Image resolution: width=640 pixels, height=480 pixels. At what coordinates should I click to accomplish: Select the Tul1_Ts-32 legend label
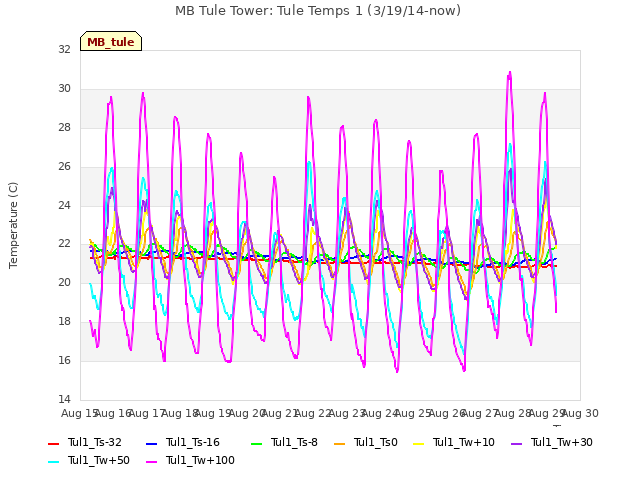(x=95, y=442)
